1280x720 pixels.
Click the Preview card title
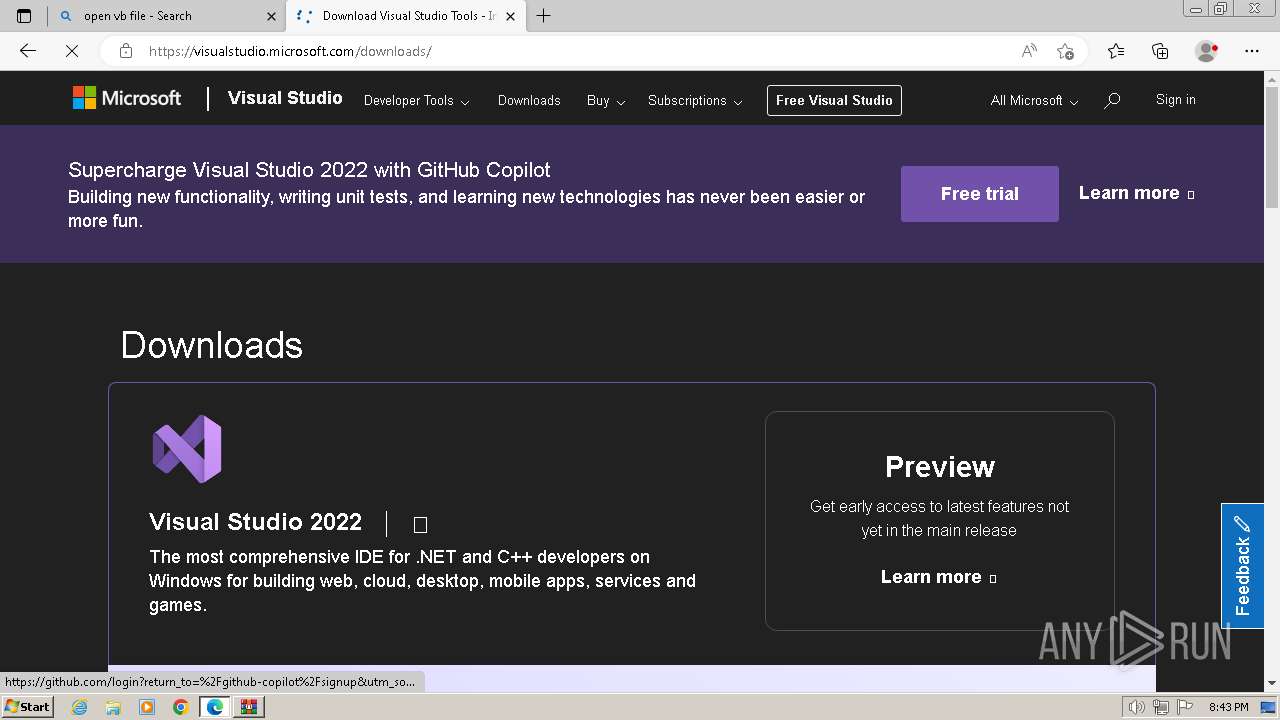pyautogui.click(x=939, y=467)
